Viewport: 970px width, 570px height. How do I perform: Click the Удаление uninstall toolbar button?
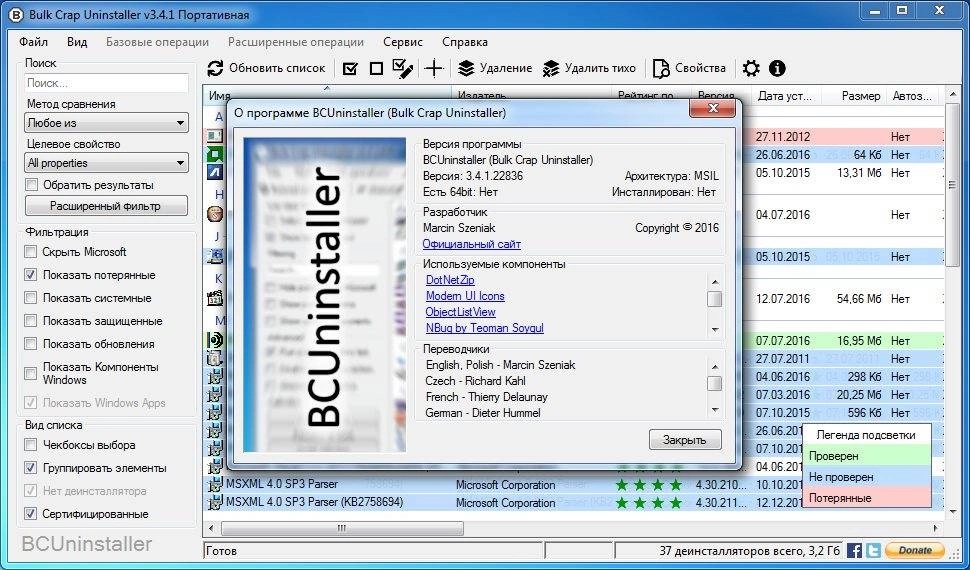coord(495,68)
